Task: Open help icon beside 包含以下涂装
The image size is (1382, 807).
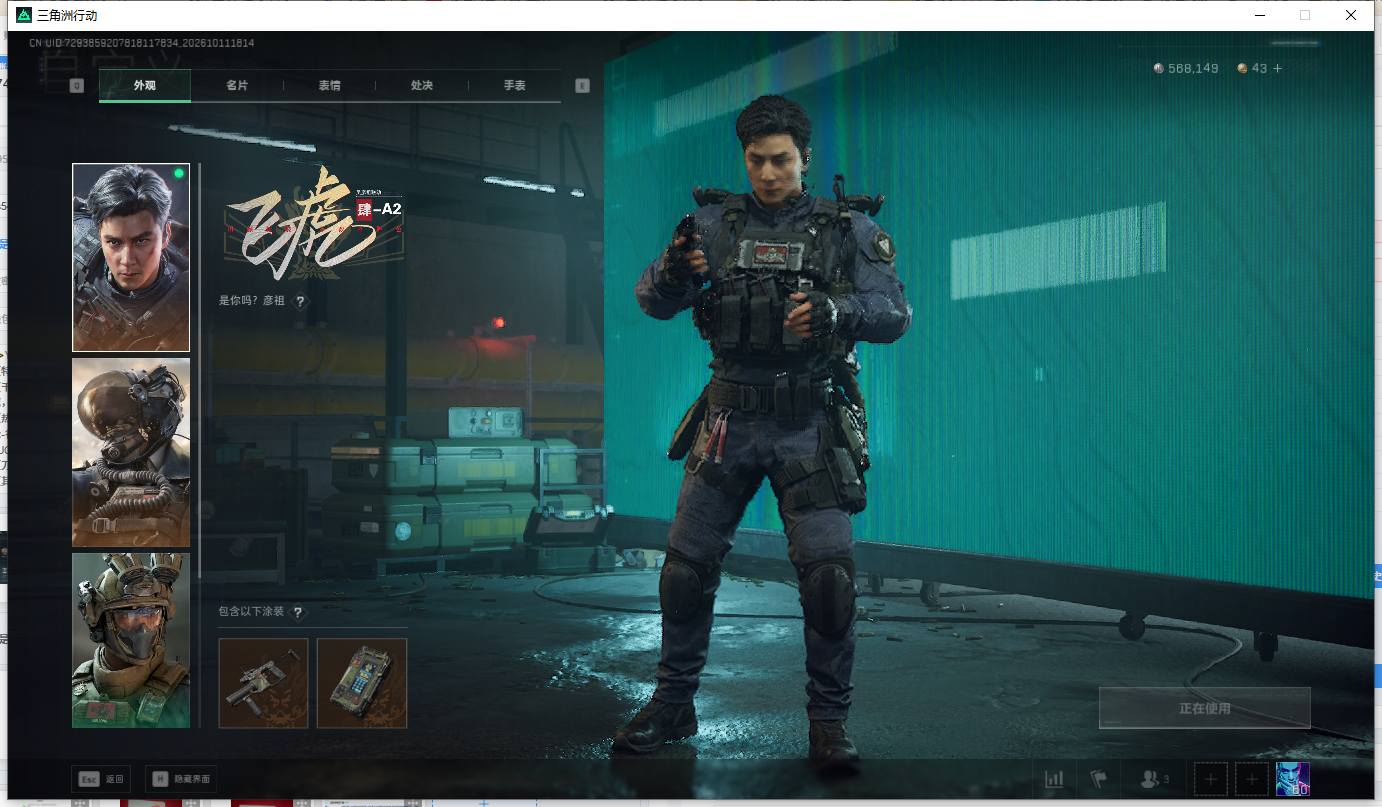Action: click(297, 612)
